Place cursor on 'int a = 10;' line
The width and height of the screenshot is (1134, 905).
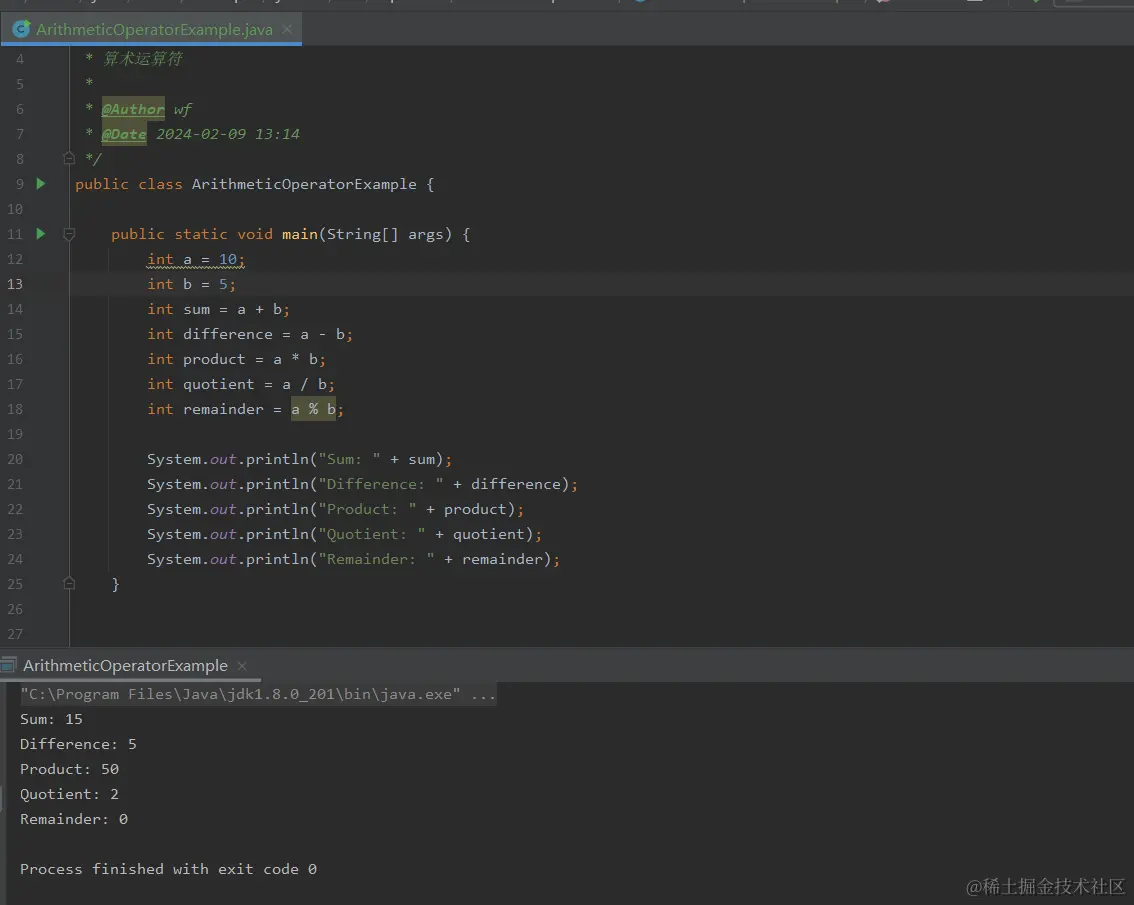point(196,259)
